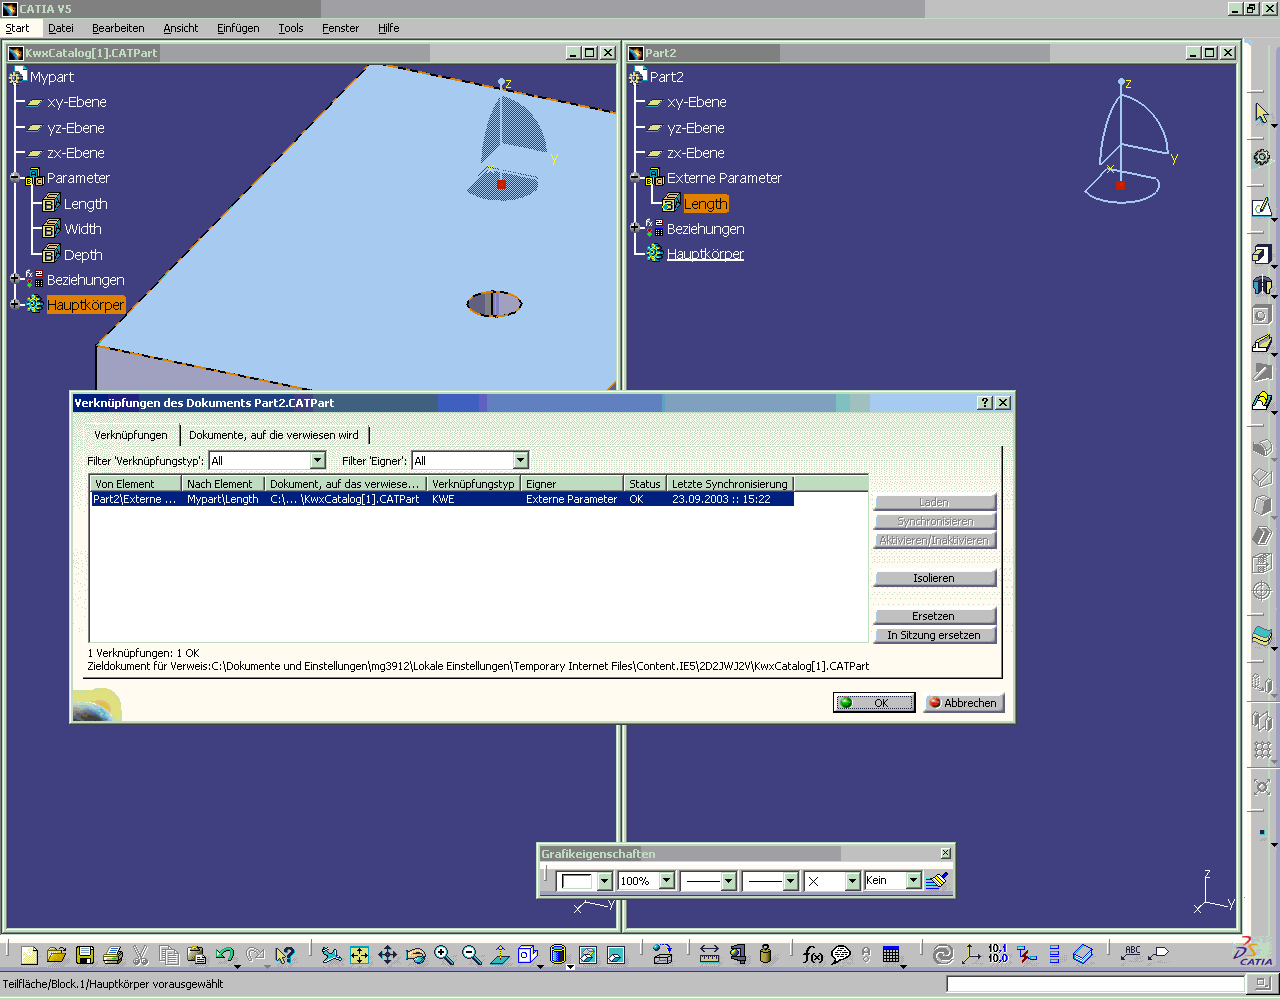Select the Fly mode airplane icon

click(331, 955)
